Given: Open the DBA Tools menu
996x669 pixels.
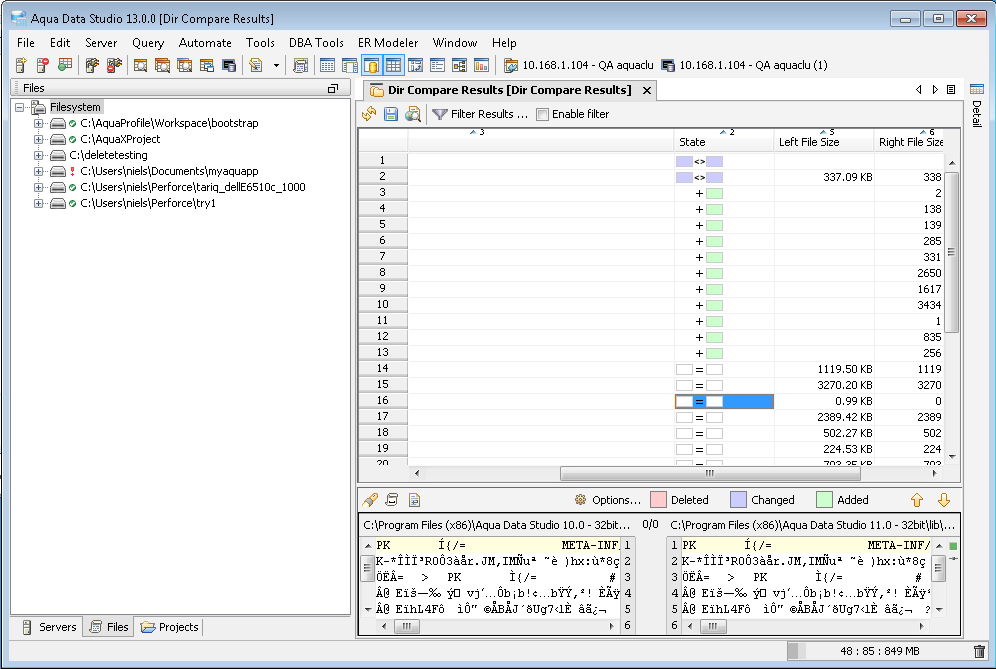Looking at the screenshot, I should pyautogui.click(x=316, y=43).
